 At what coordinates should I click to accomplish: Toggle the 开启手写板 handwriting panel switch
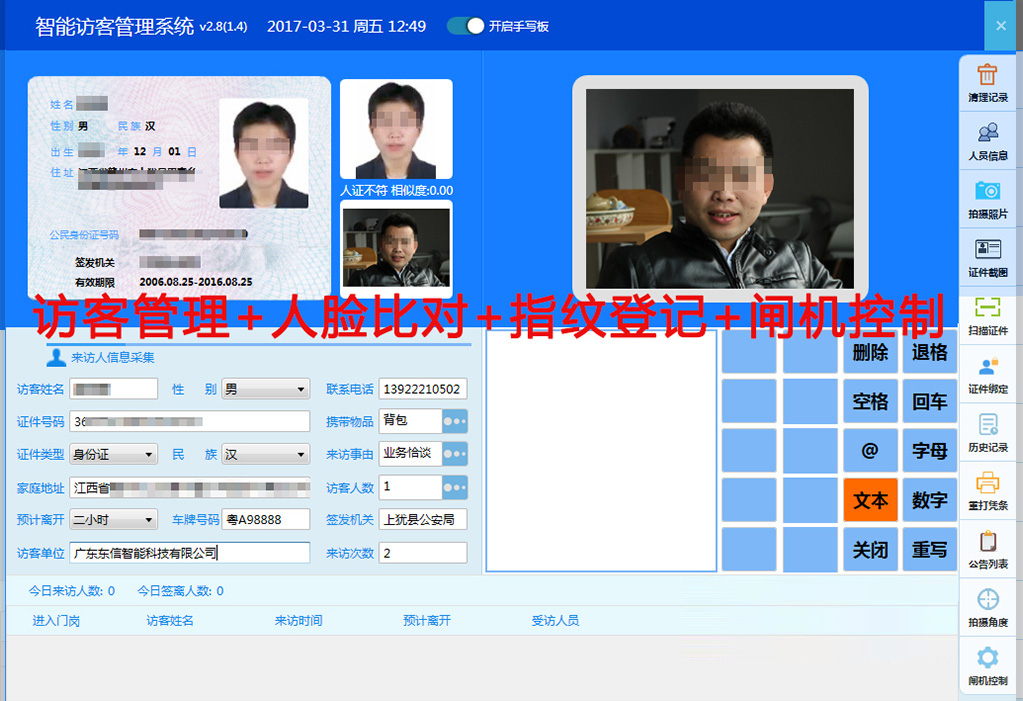coord(465,27)
